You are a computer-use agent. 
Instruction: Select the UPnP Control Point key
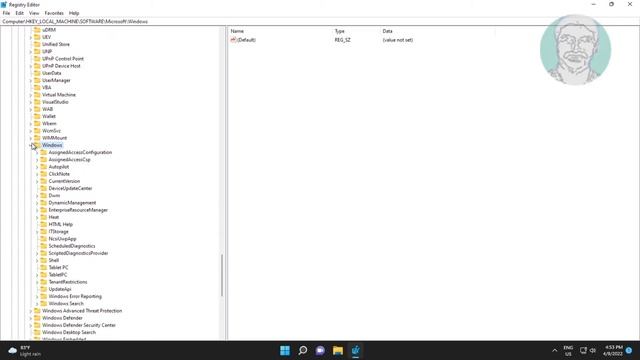63,59
